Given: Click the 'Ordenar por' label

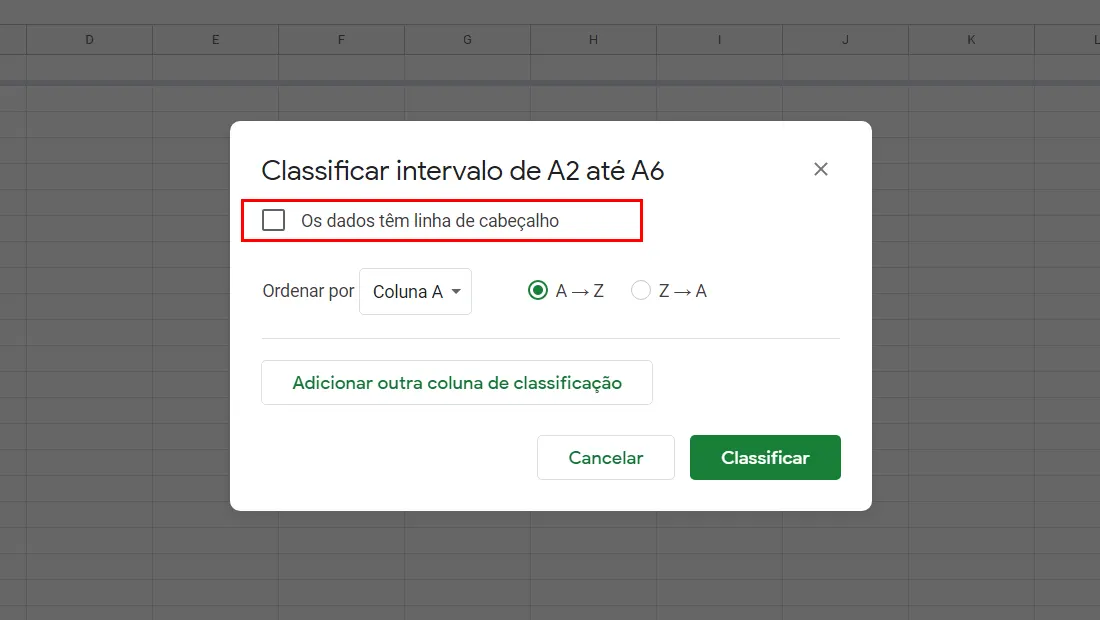Looking at the screenshot, I should coord(308,291).
